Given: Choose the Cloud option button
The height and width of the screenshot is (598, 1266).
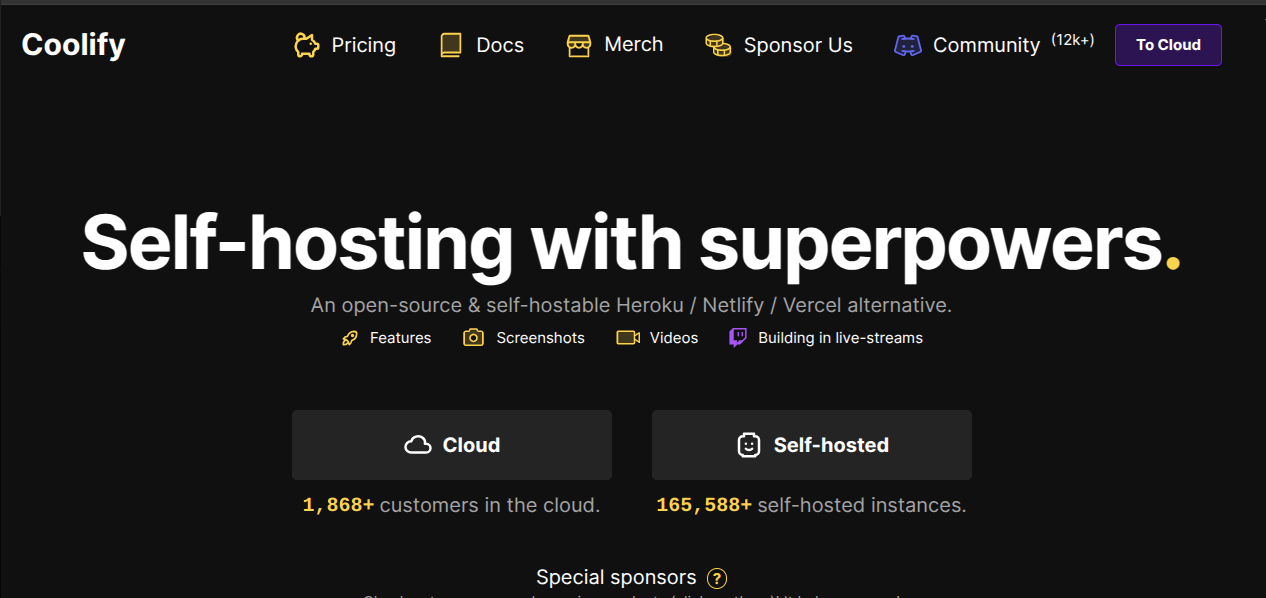Looking at the screenshot, I should pos(452,445).
